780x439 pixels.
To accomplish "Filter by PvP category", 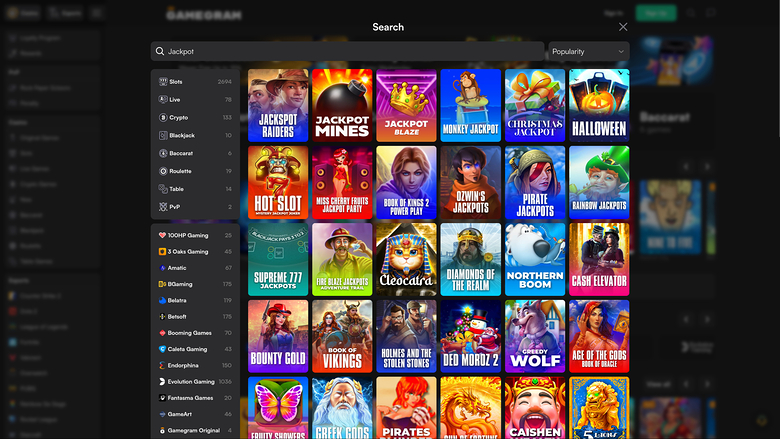I will coord(195,207).
